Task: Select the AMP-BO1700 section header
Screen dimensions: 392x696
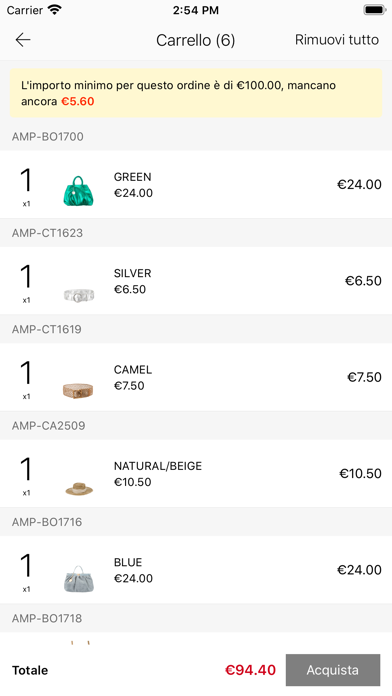Action: click(x=196, y=137)
